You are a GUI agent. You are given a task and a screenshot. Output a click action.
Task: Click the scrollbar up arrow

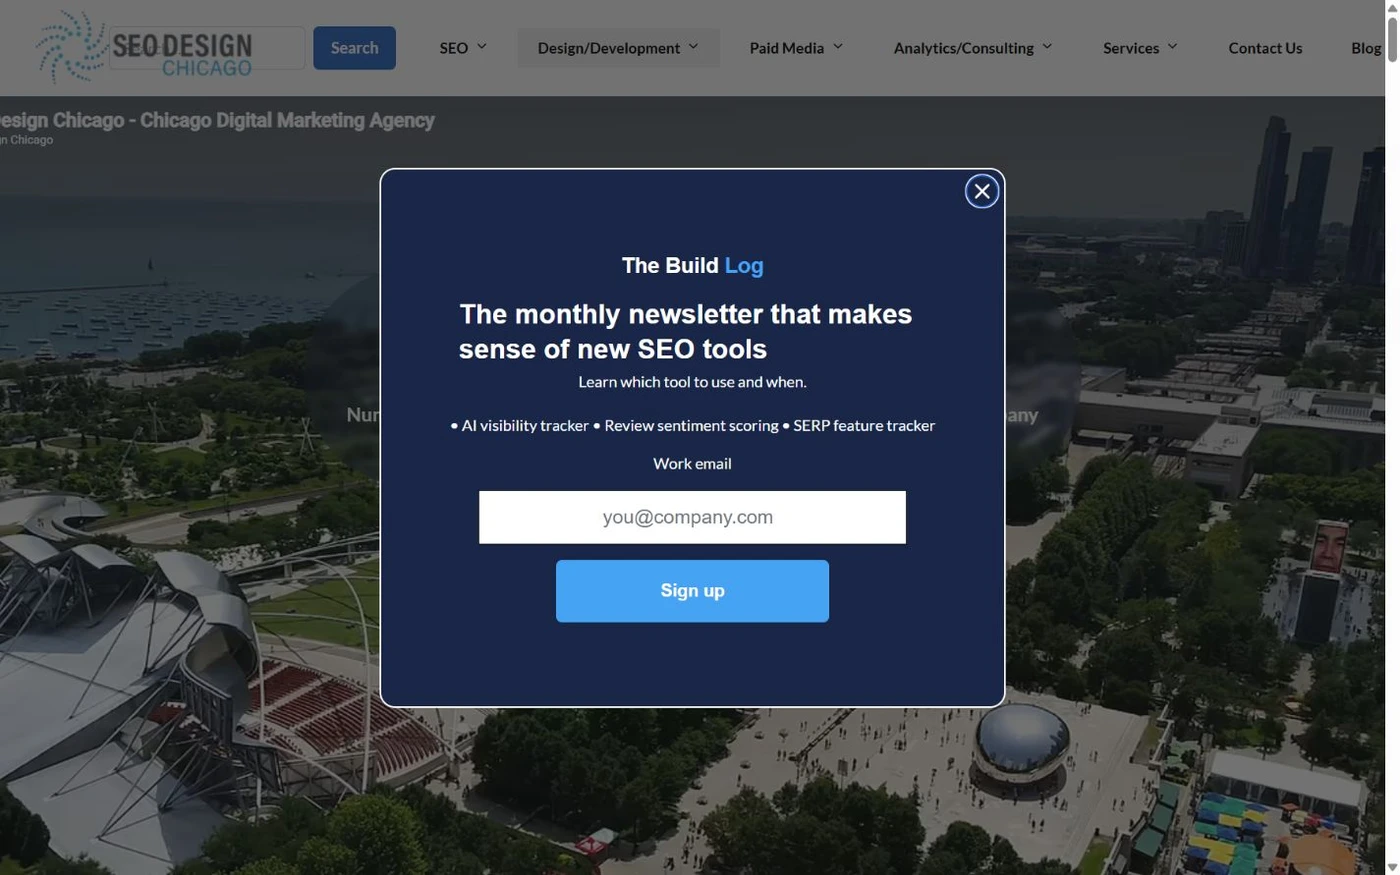(x=1392, y=7)
